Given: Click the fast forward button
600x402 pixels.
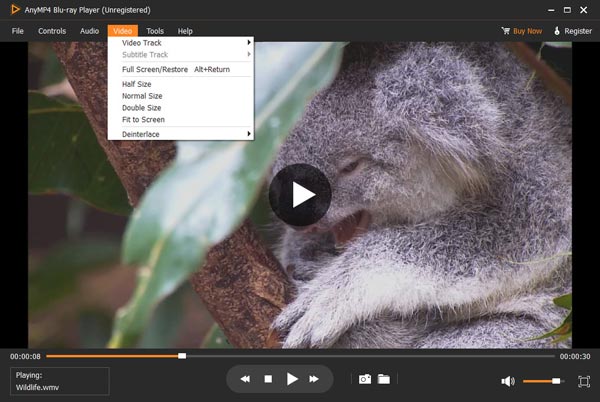Looking at the screenshot, I should 314,379.
